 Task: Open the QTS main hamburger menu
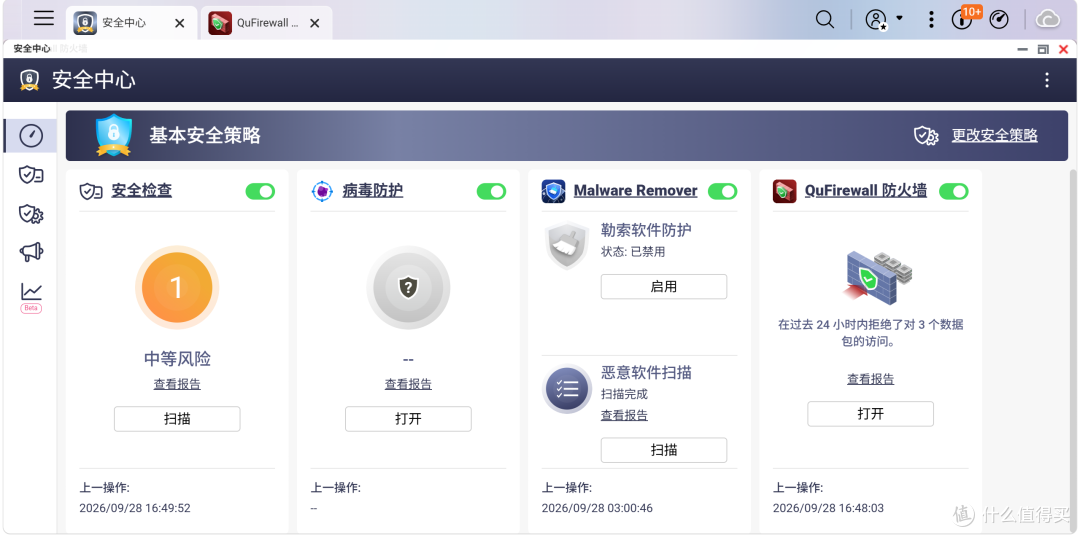43,19
